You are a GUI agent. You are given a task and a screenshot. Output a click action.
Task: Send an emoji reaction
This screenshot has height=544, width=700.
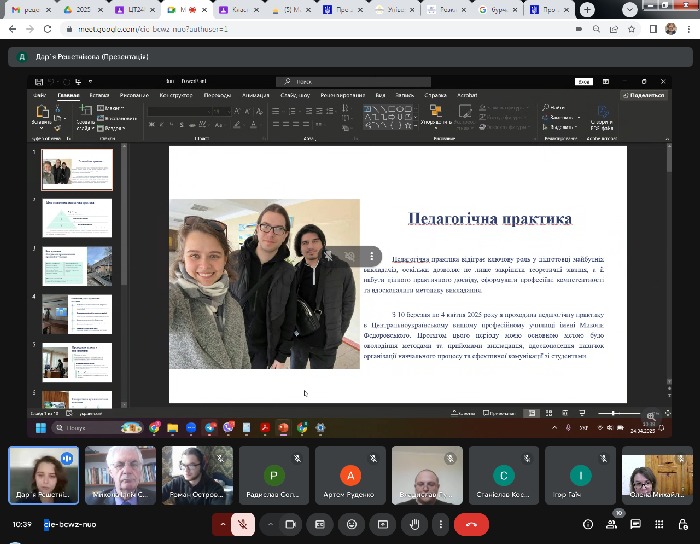coord(350,523)
